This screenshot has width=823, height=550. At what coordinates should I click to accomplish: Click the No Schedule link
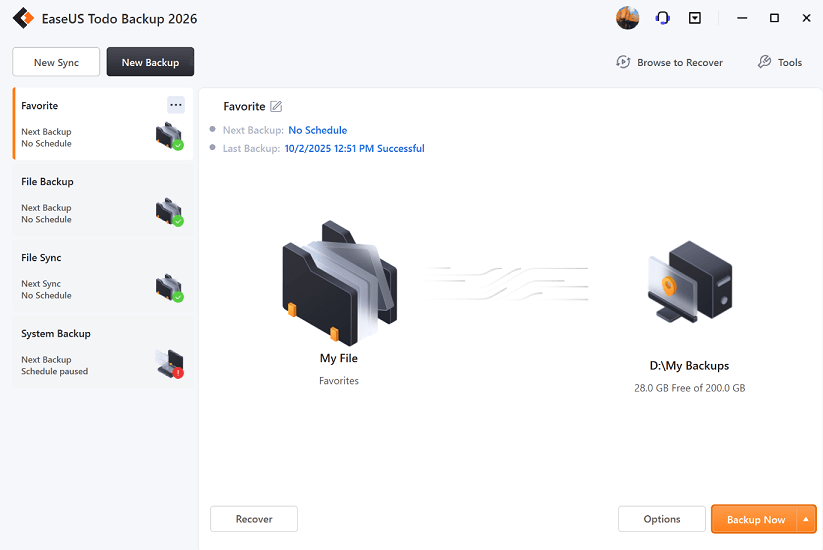[318, 130]
